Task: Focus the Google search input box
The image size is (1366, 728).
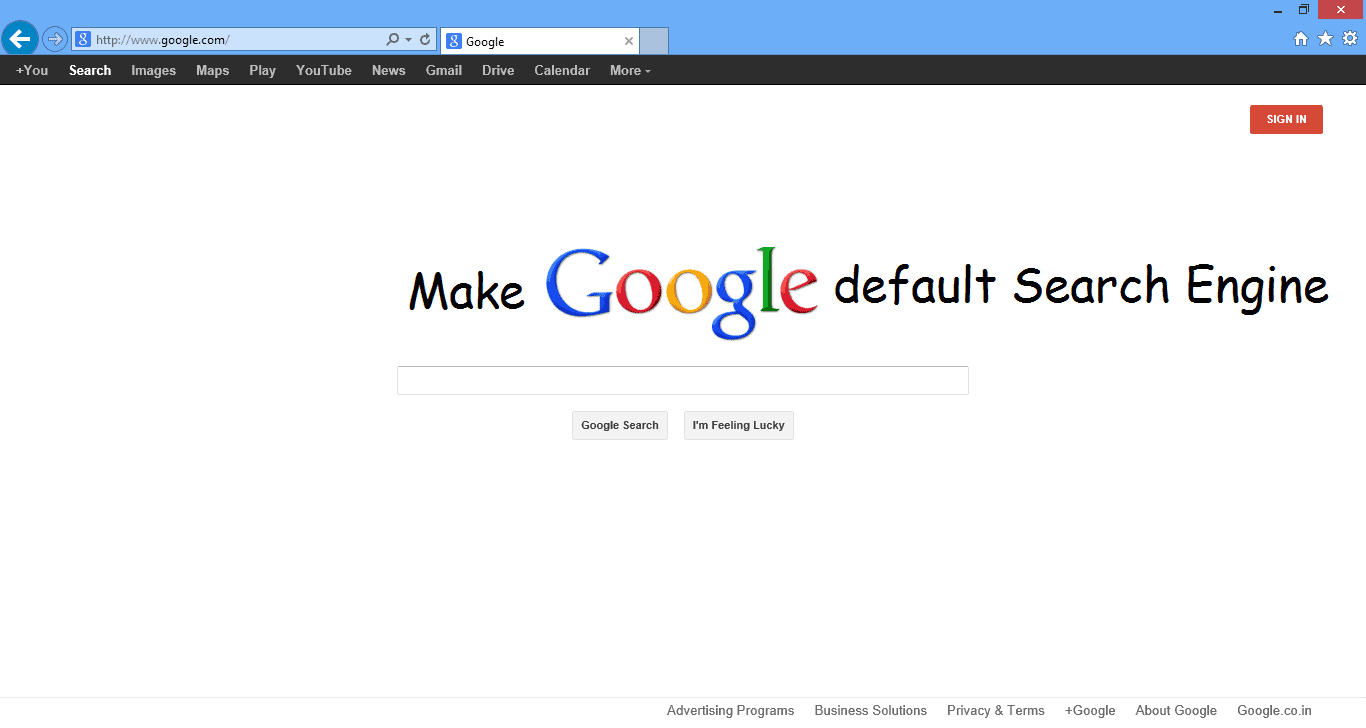Action: click(683, 380)
